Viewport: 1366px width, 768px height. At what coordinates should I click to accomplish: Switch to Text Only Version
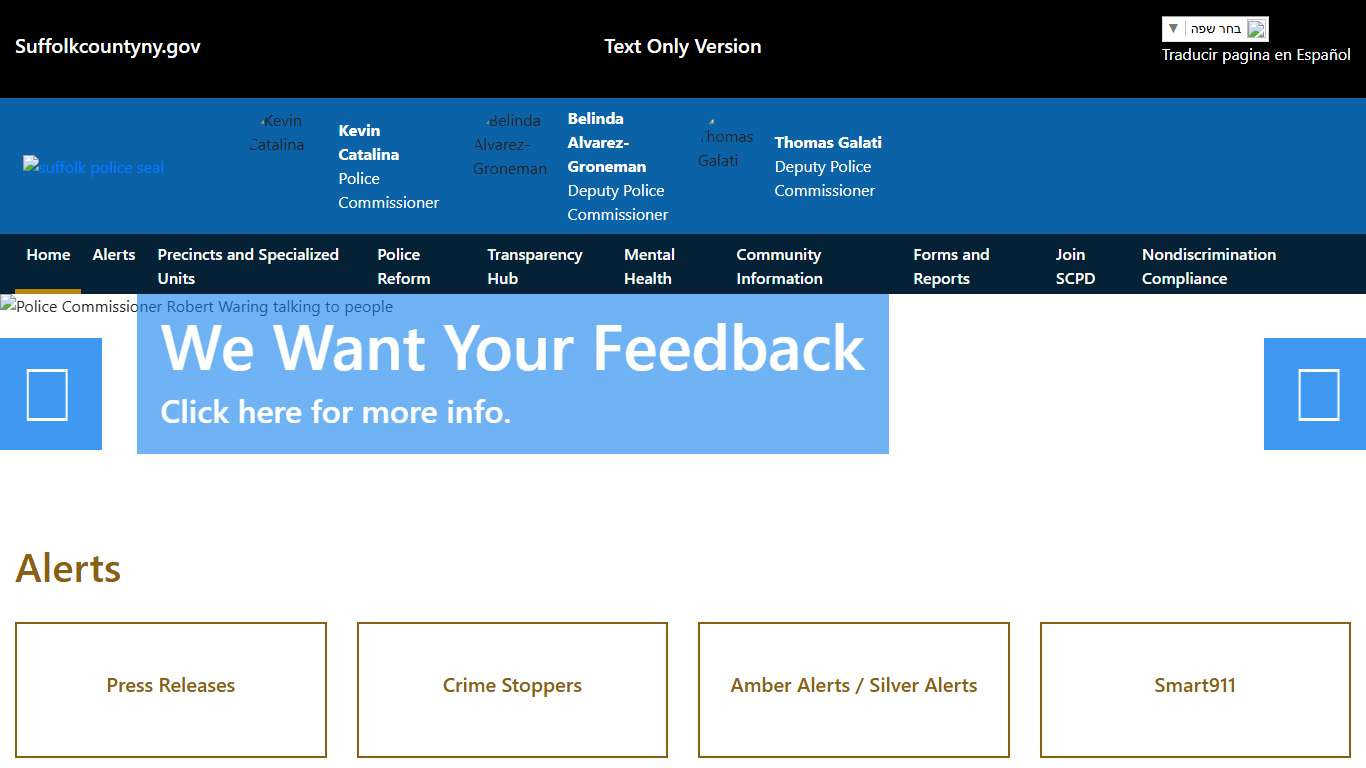(682, 47)
